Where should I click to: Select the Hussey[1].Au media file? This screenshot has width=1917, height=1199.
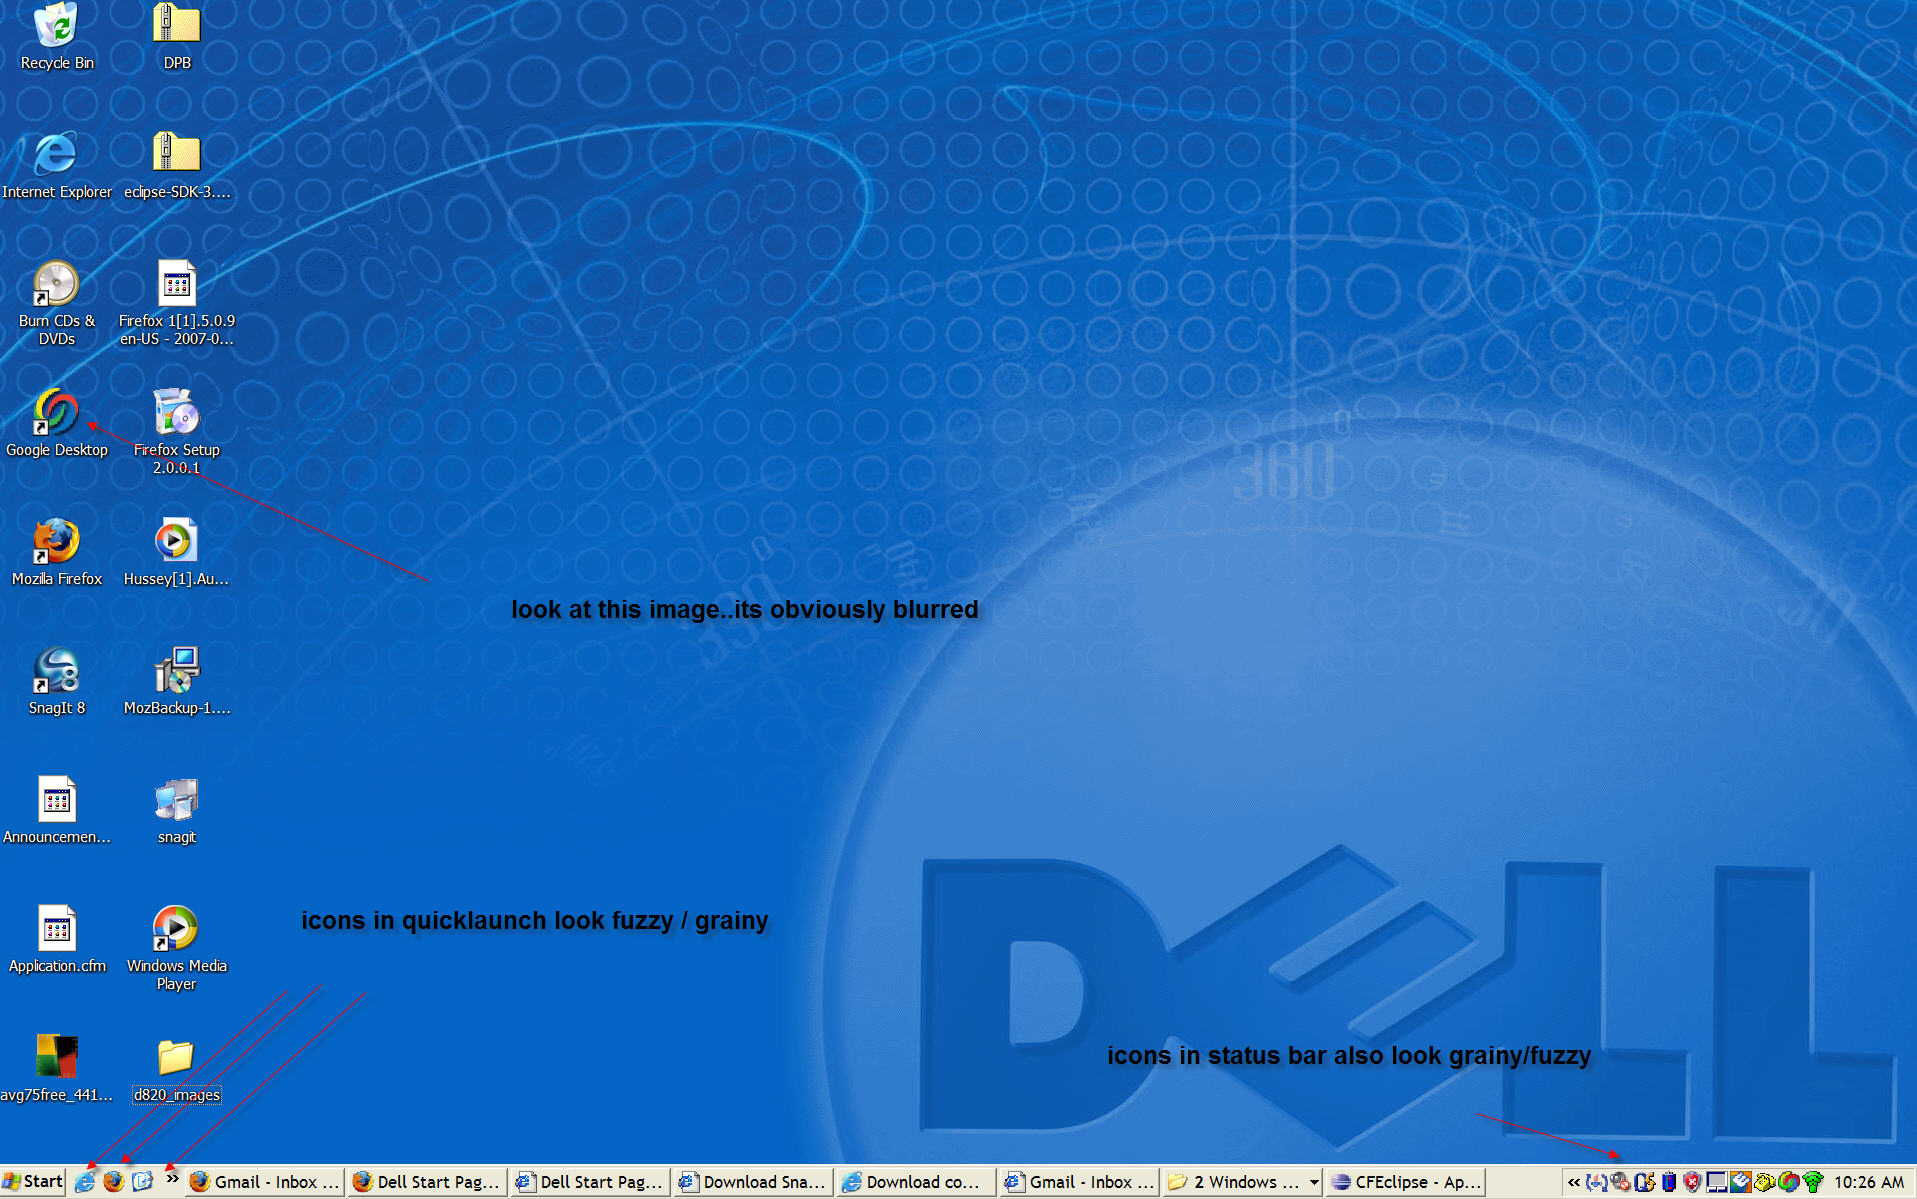point(177,552)
